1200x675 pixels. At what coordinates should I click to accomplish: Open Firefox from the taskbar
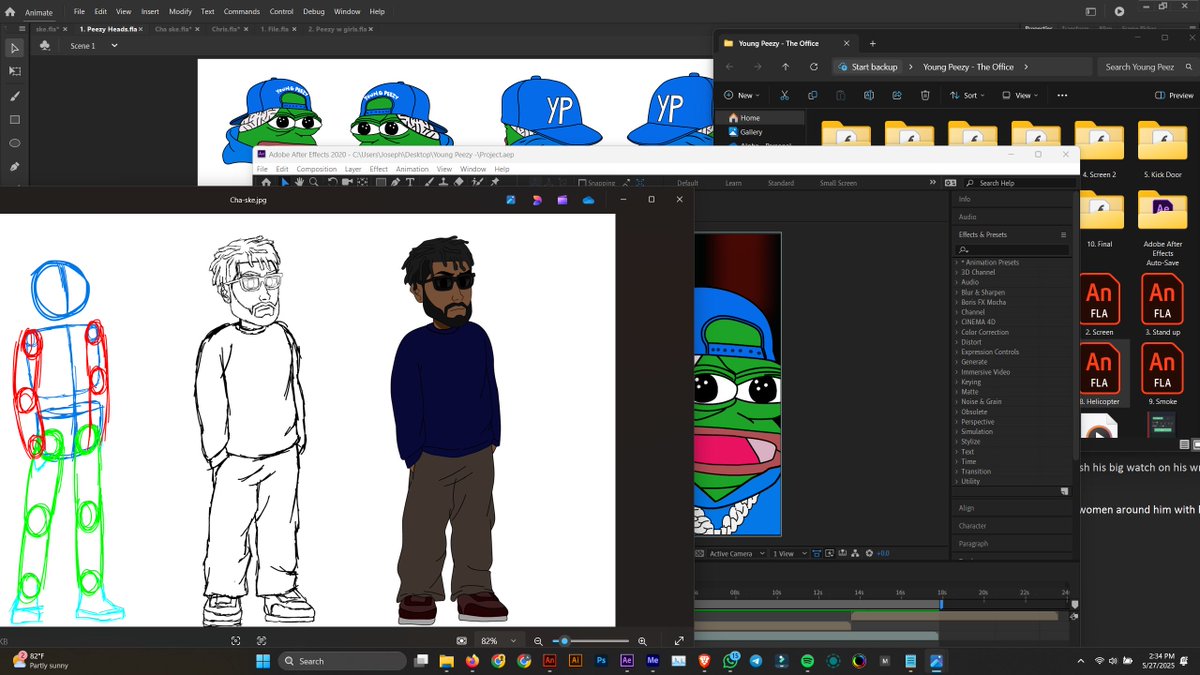pos(472,661)
